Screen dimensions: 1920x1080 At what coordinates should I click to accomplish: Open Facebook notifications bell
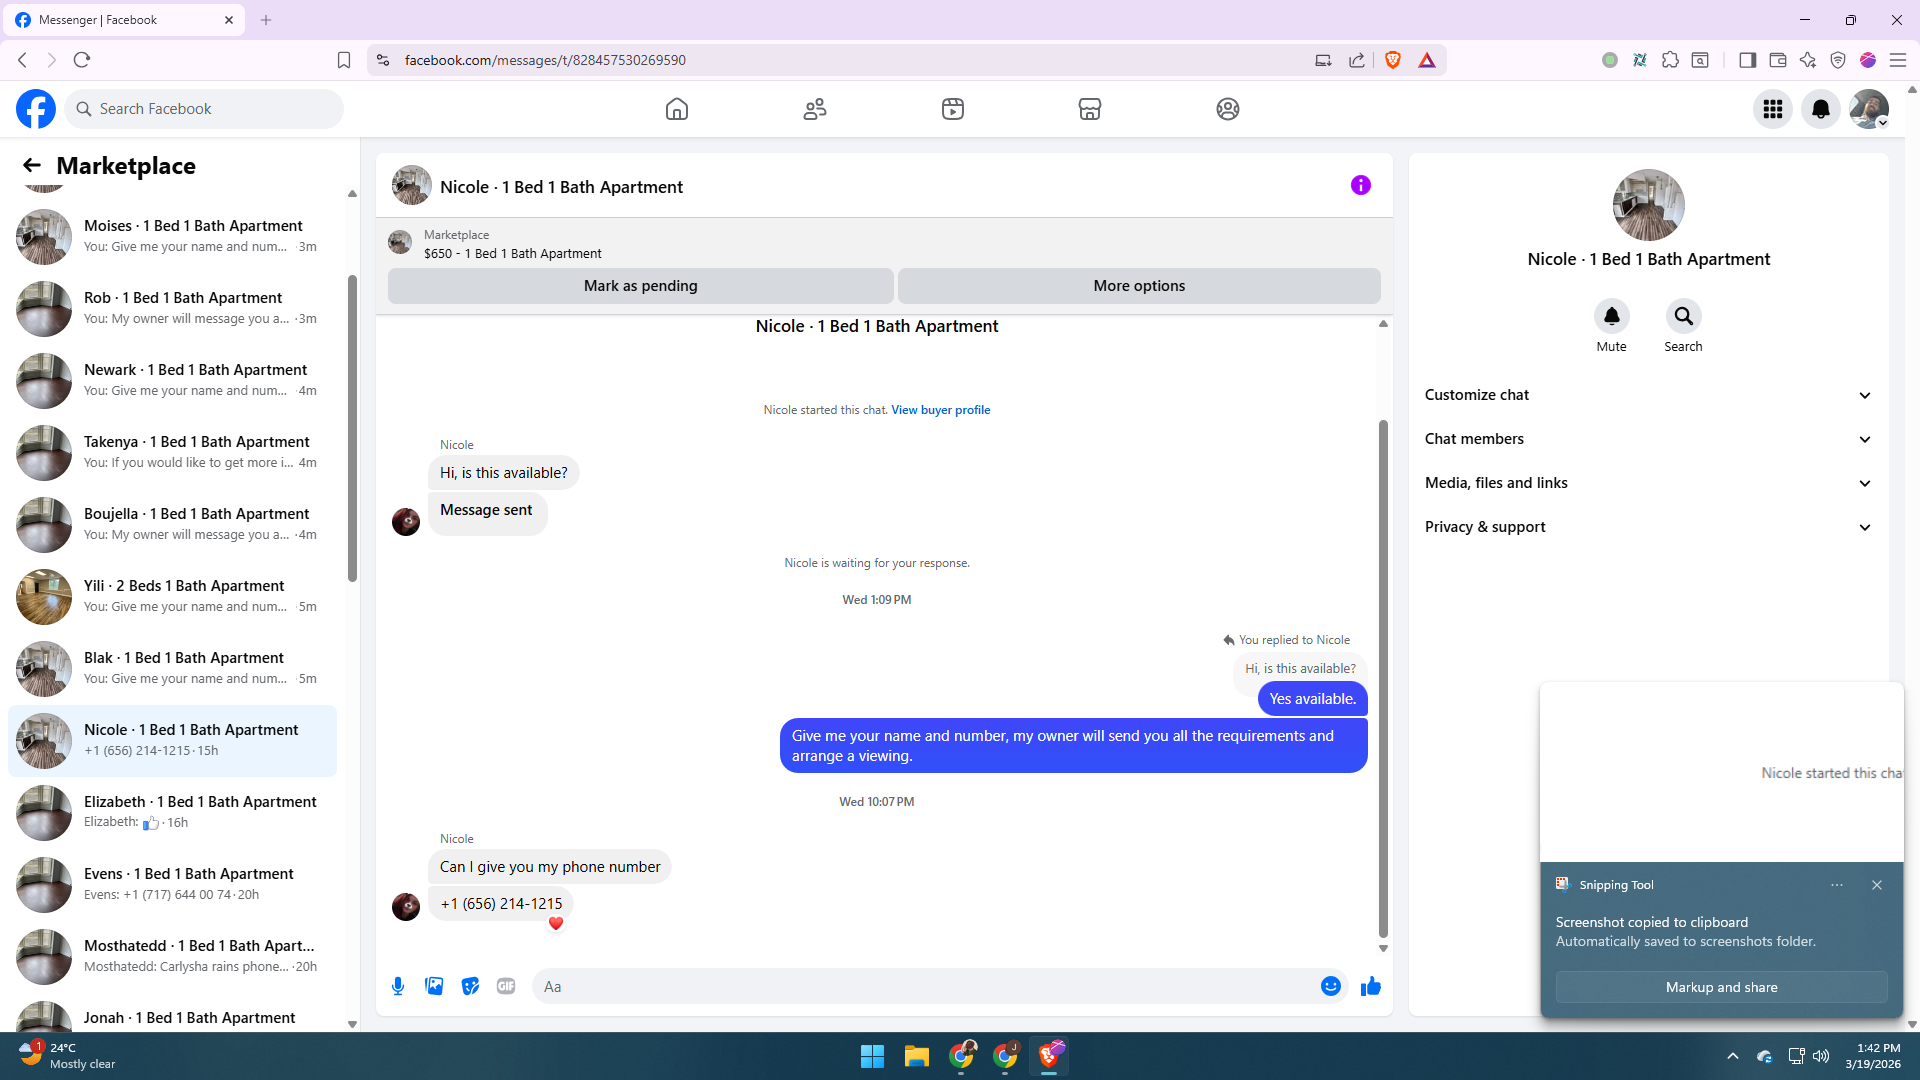pos(1820,109)
